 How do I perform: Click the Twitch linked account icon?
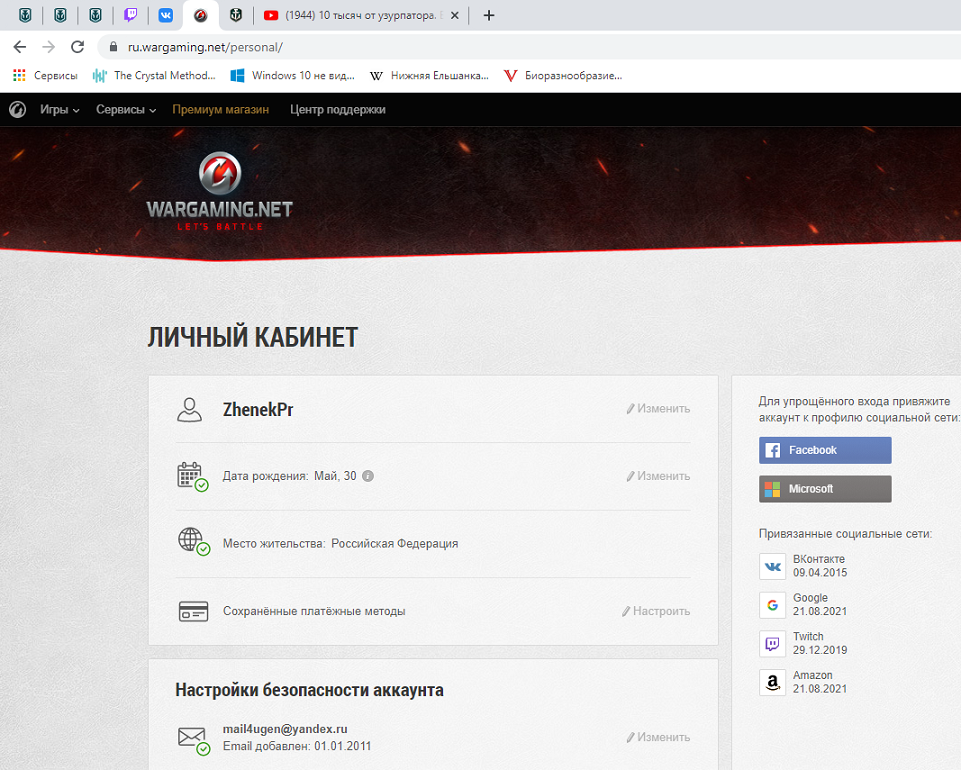[x=772, y=644]
